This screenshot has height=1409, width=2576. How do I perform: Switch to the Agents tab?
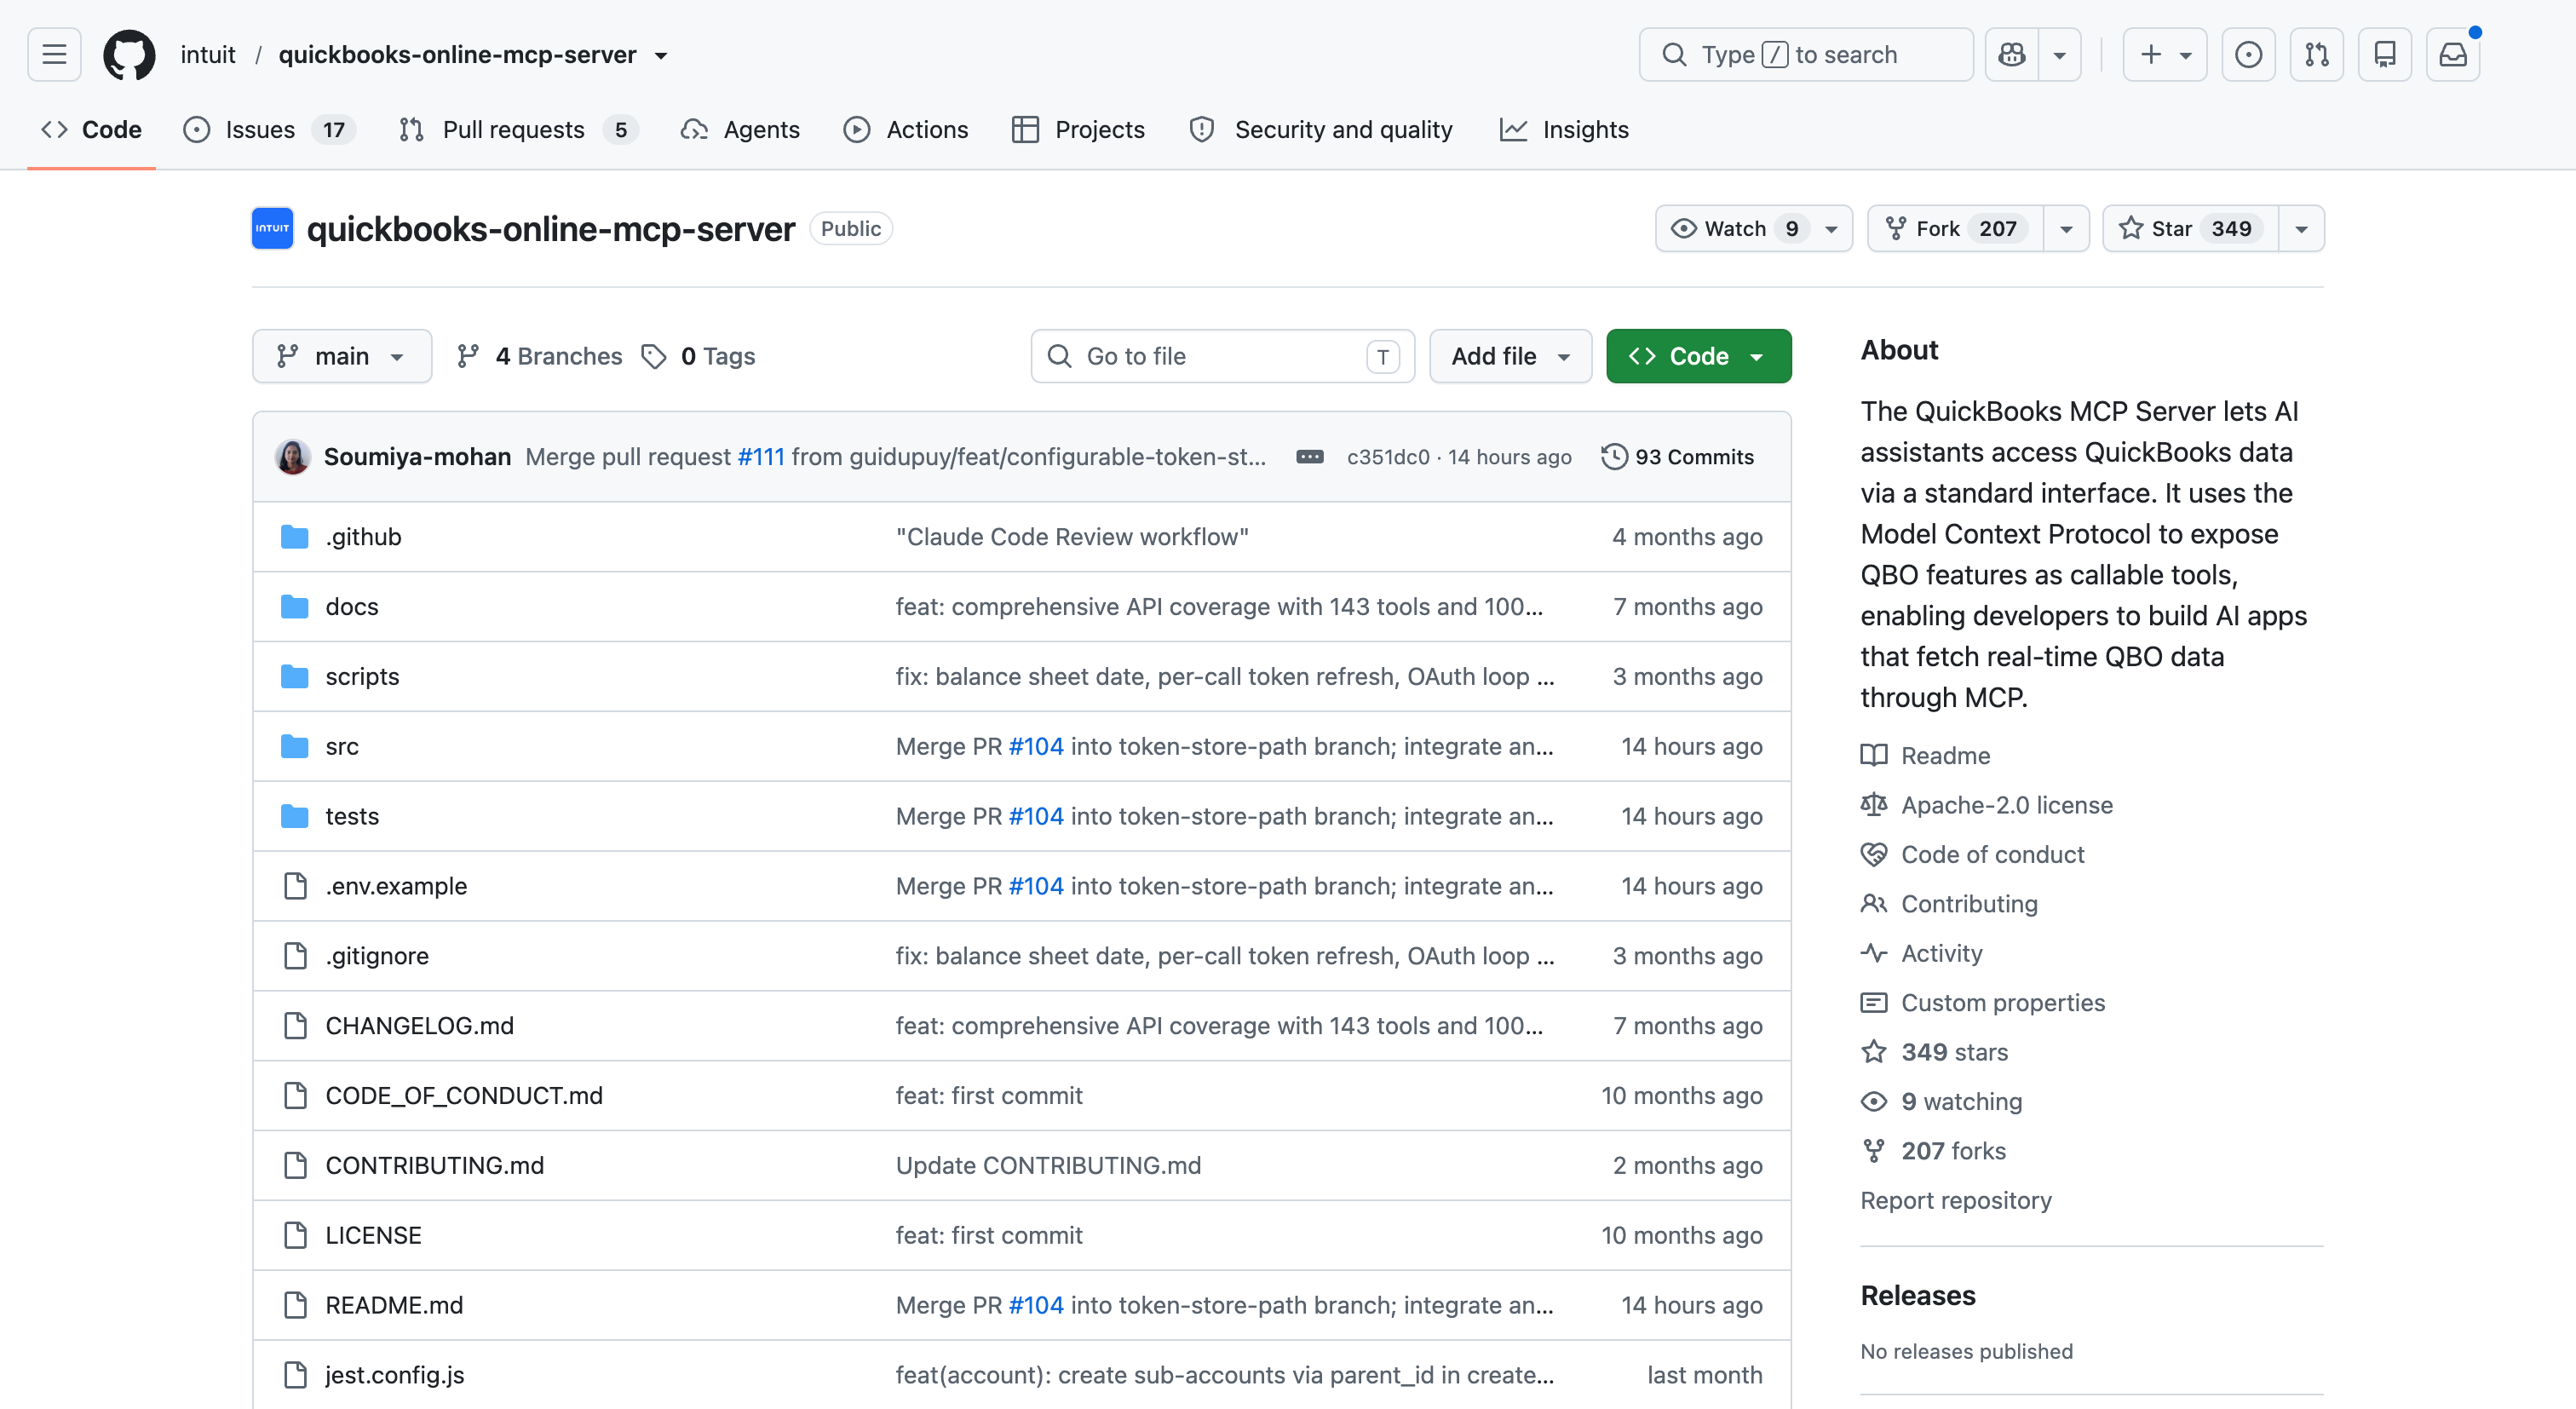click(740, 130)
